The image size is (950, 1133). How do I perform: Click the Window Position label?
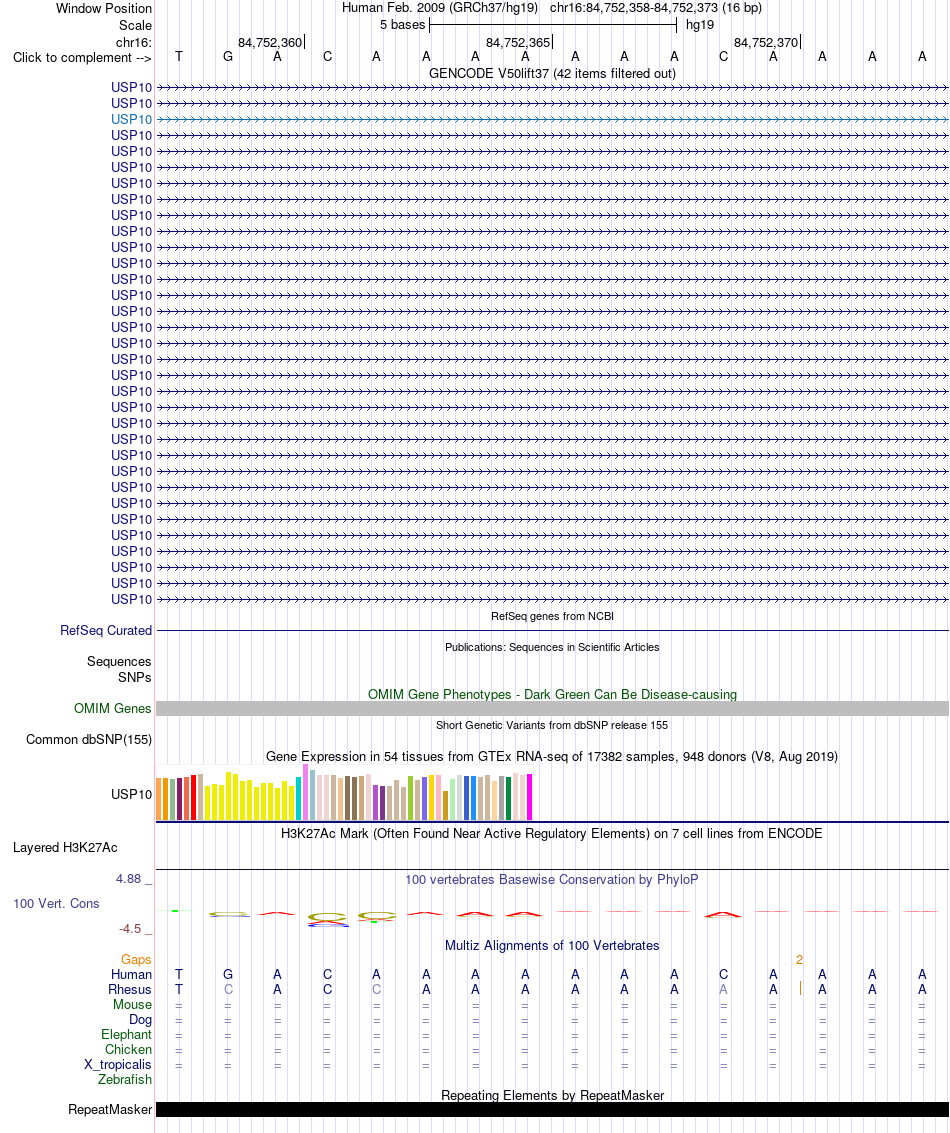(x=104, y=9)
